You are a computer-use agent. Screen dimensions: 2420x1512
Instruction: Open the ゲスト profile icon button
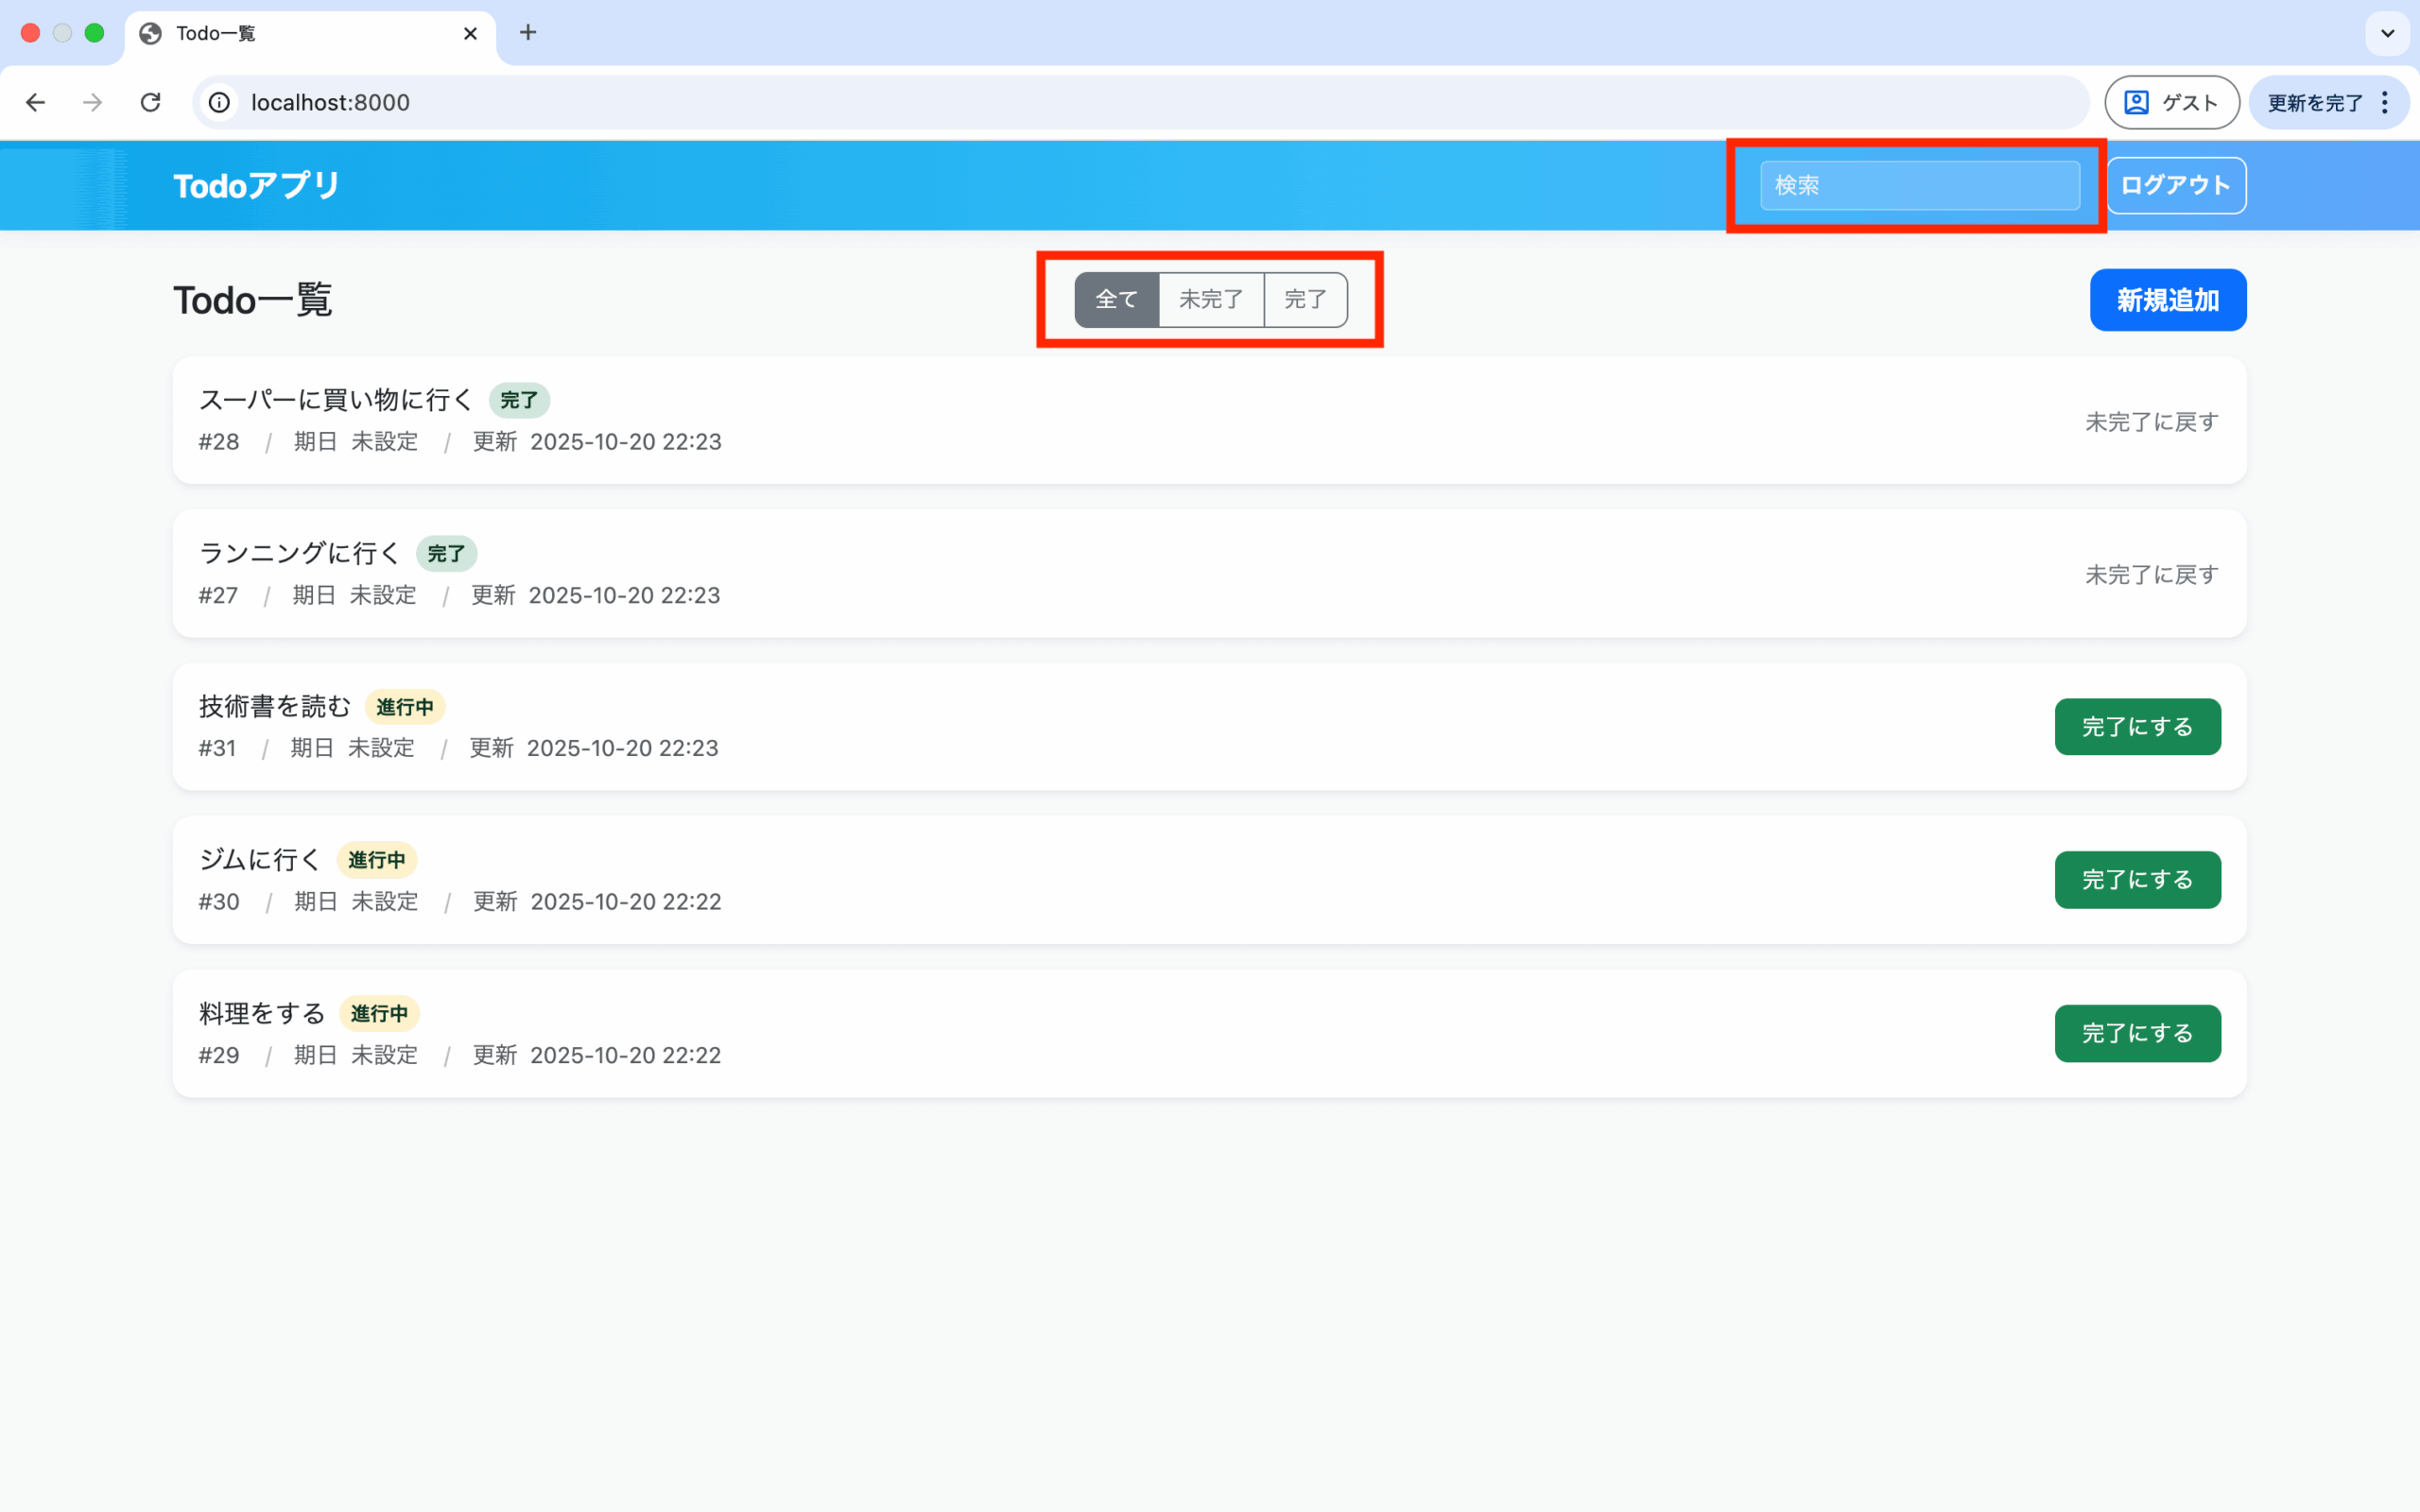click(x=2171, y=102)
